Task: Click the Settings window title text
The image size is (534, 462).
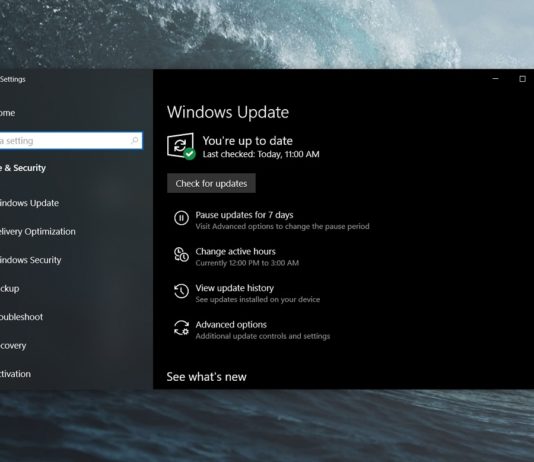Action: tap(13, 79)
